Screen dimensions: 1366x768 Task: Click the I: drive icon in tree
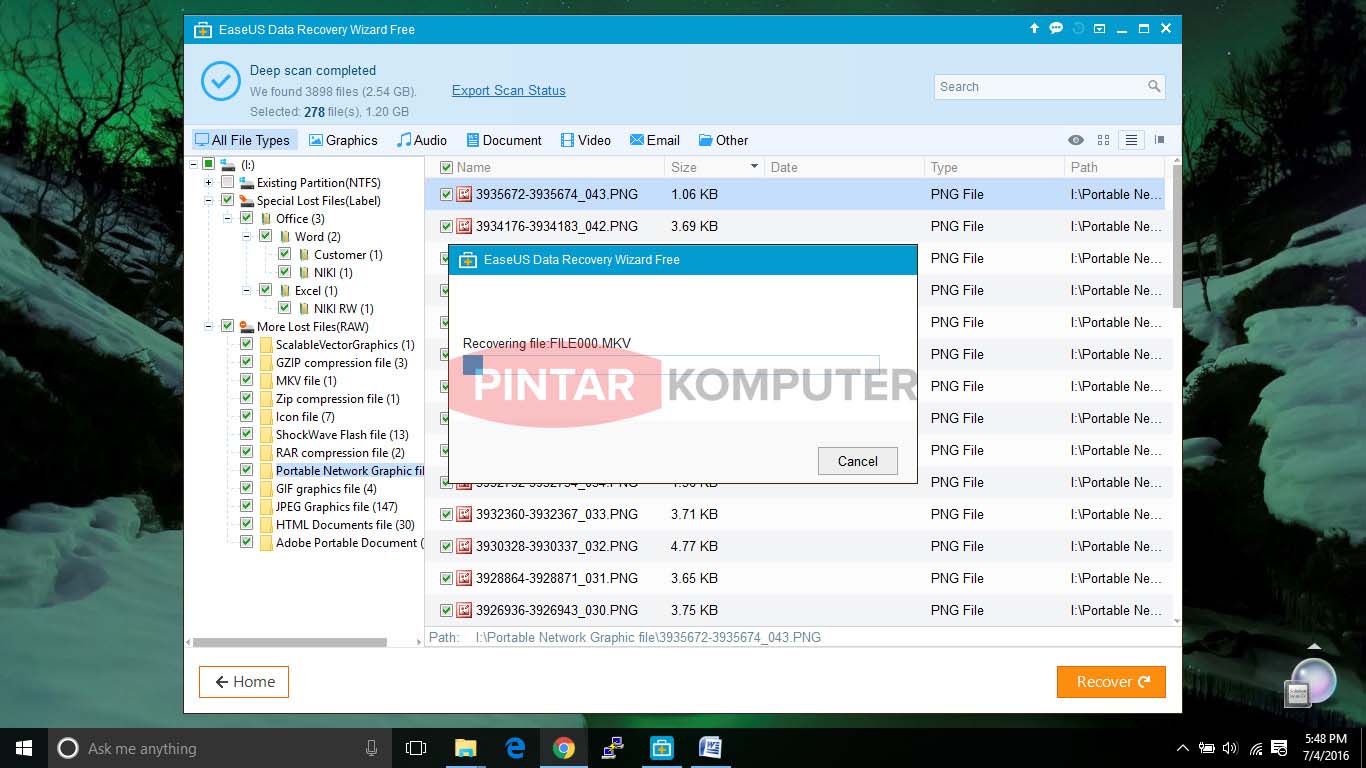tap(228, 164)
